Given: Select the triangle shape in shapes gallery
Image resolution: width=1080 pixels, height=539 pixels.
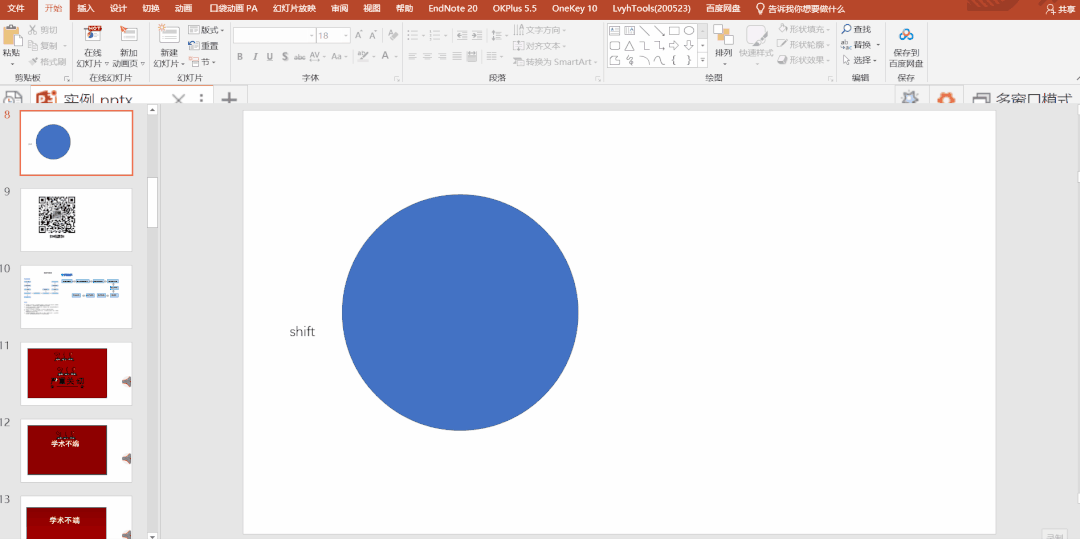Looking at the screenshot, I should (x=629, y=45).
